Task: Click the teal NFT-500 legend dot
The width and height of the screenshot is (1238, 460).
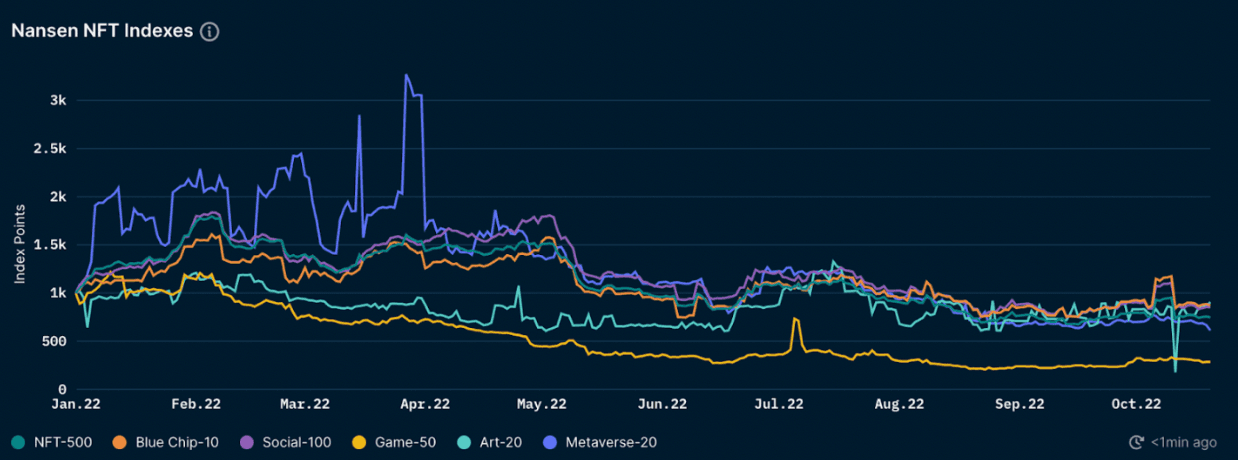Action: pyautogui.click(x=19, y=442)
